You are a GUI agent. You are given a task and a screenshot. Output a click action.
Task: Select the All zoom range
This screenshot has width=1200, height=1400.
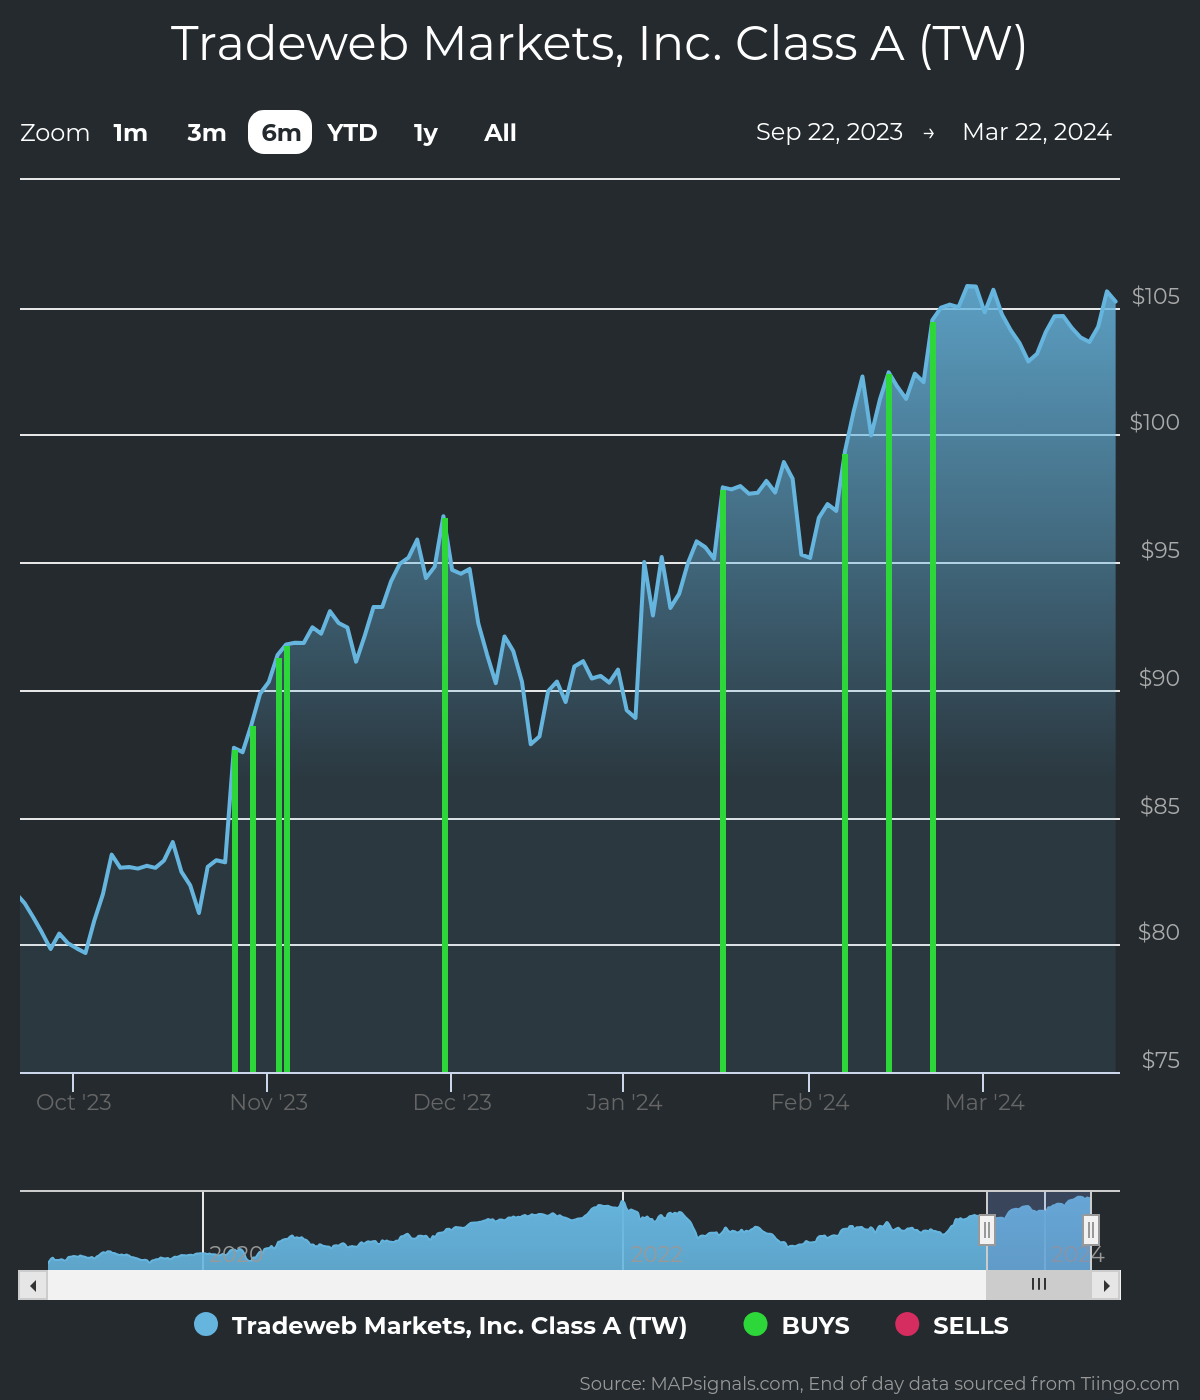[500, 132]
